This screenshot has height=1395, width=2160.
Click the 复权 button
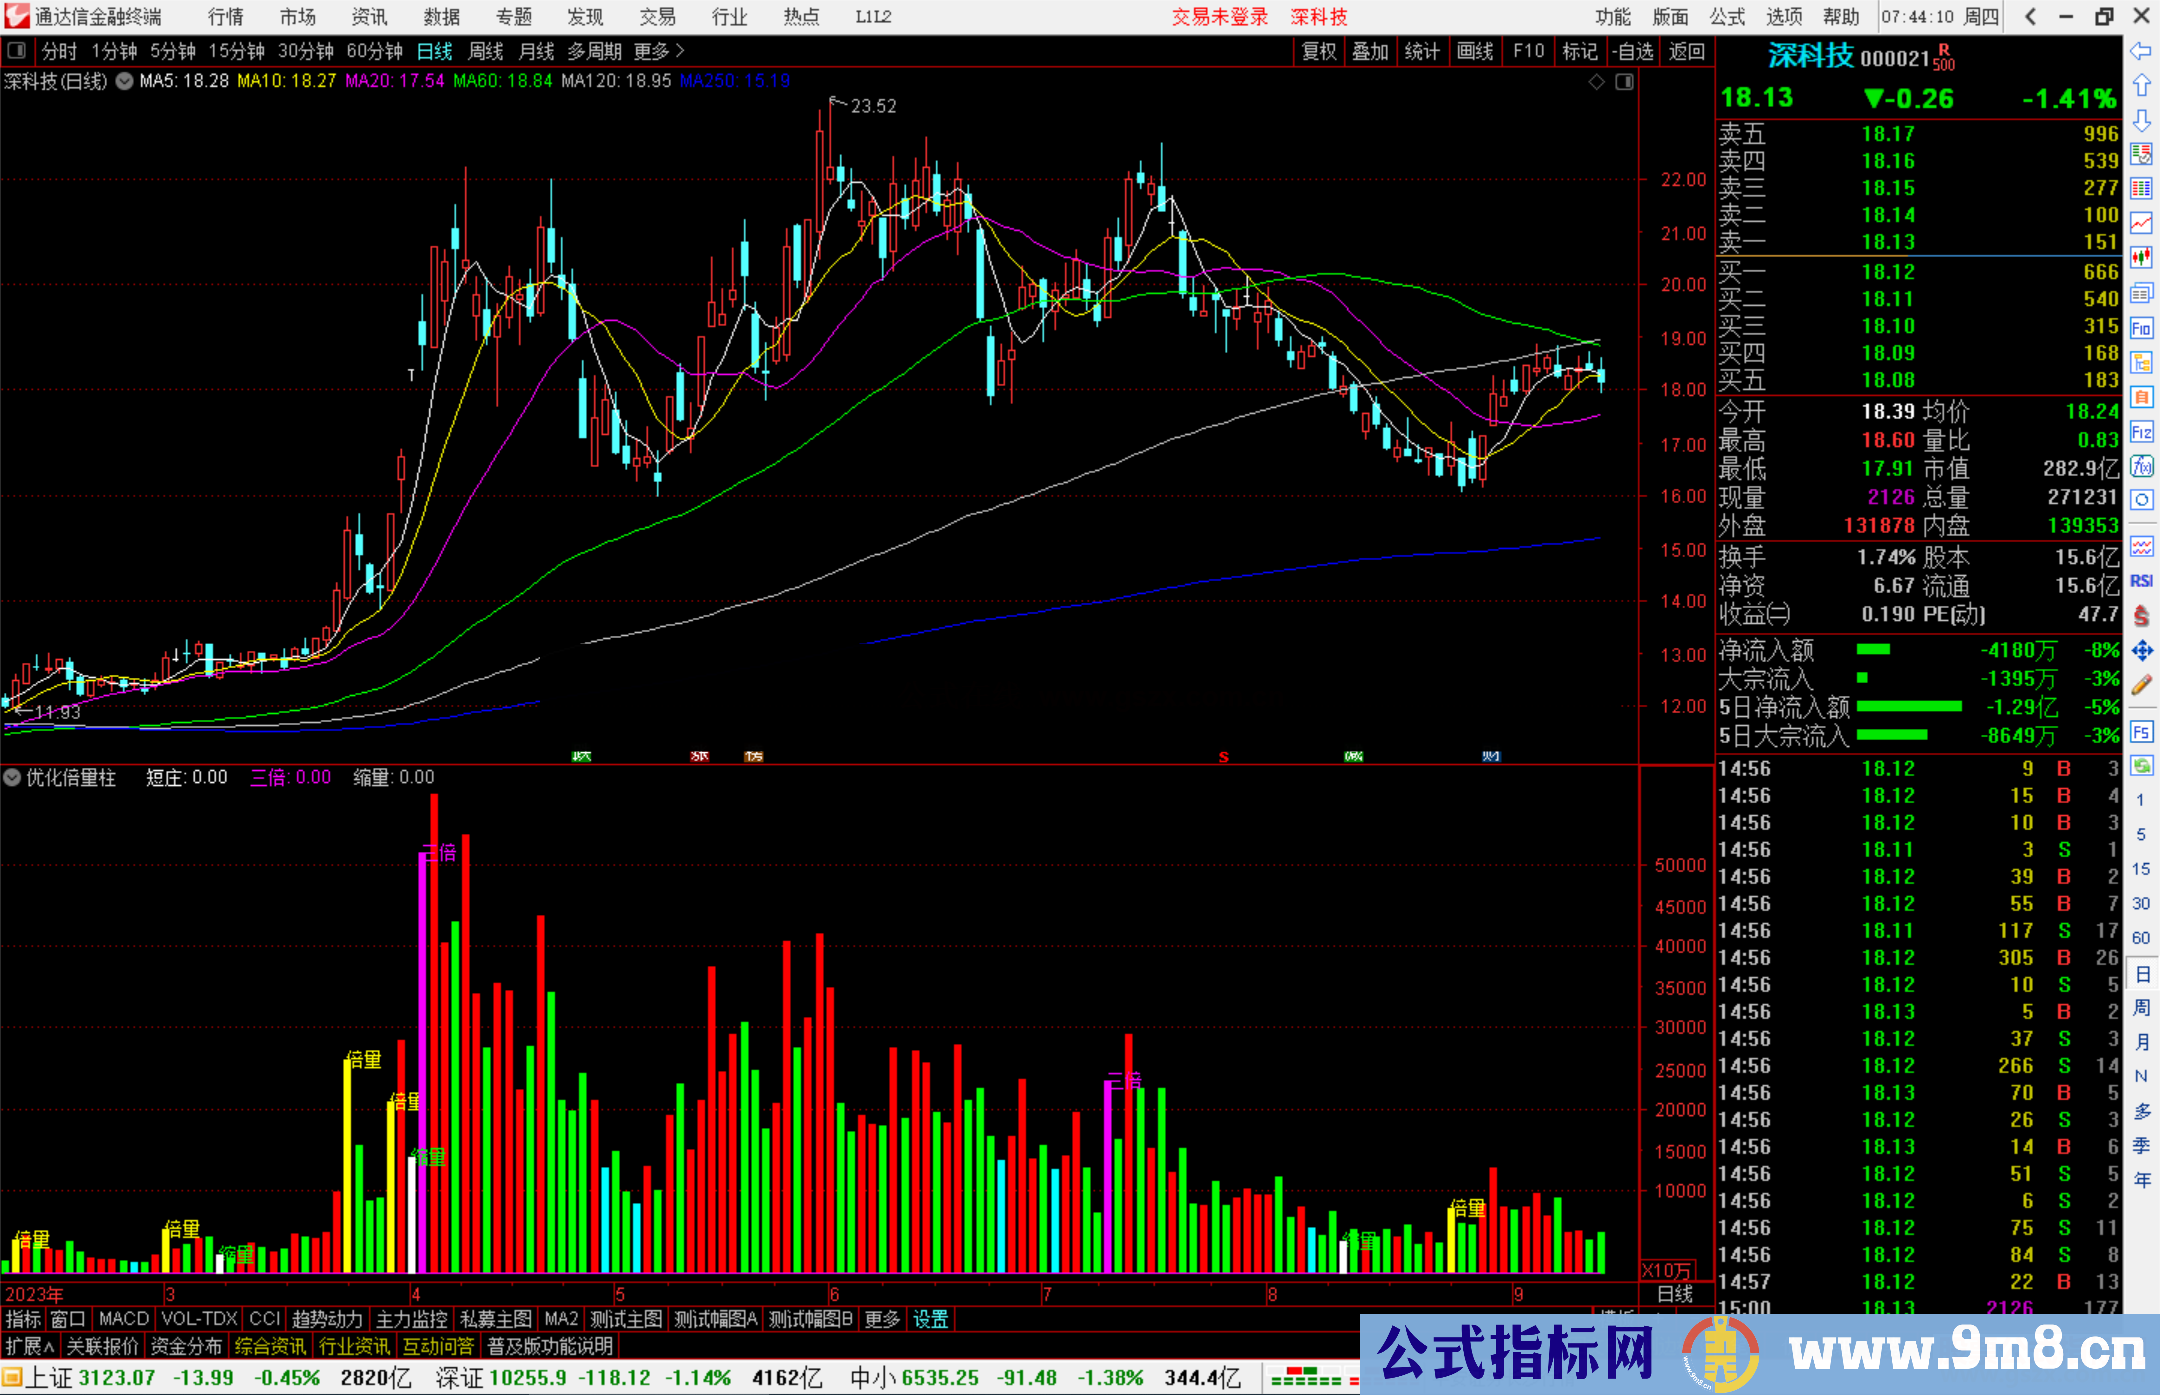coord(1319,51)
